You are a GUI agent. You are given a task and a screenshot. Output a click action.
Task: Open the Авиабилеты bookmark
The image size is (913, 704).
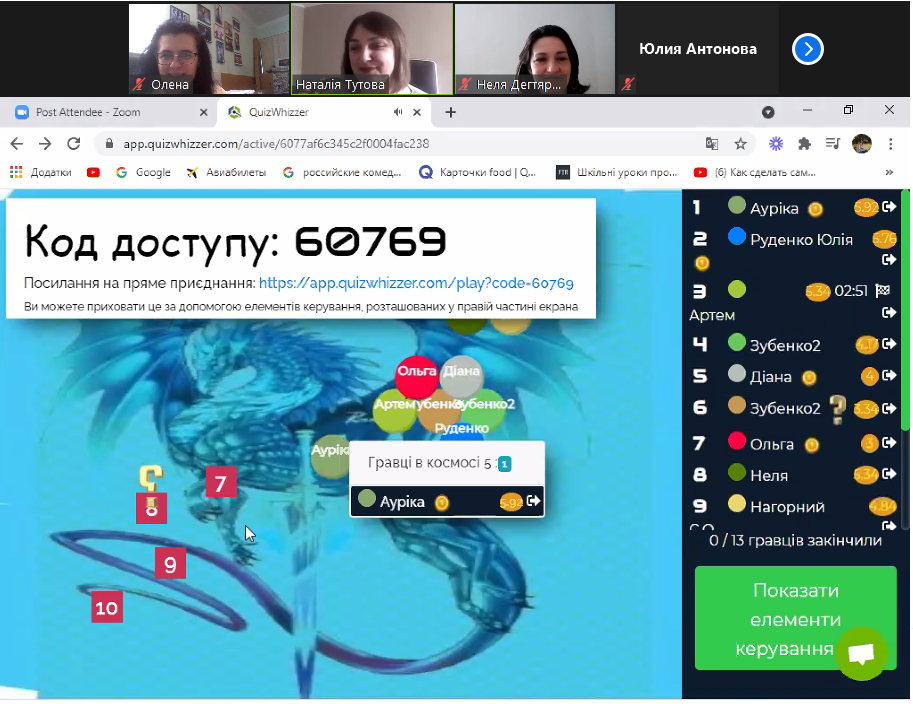pyautogui.click(x=226, y=172)
